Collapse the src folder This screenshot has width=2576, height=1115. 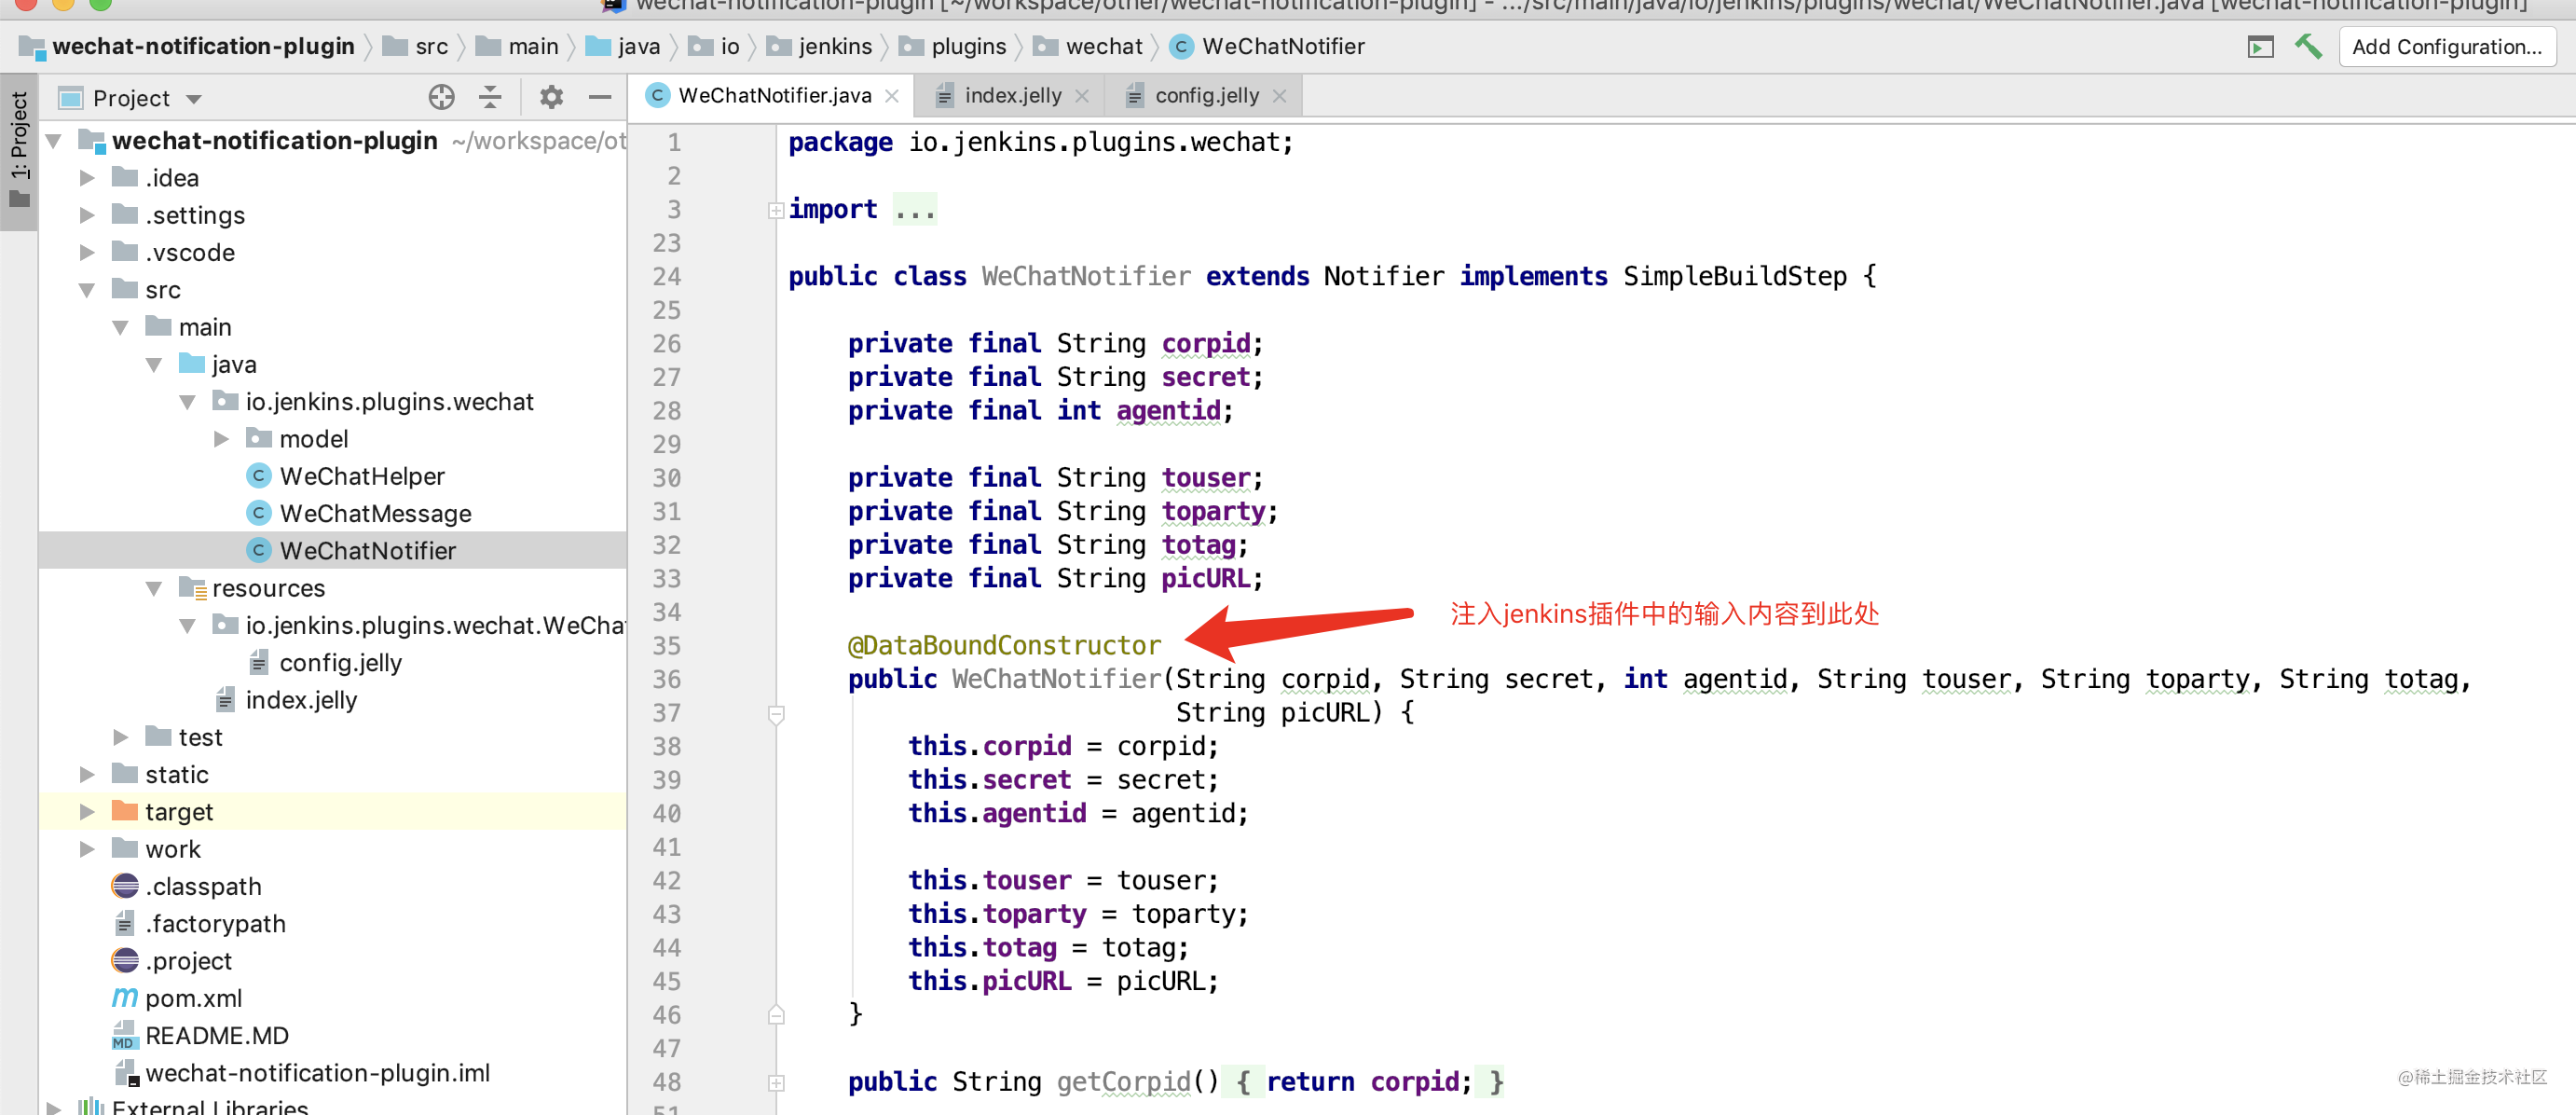pyautogui.click(x=87, y=290)
